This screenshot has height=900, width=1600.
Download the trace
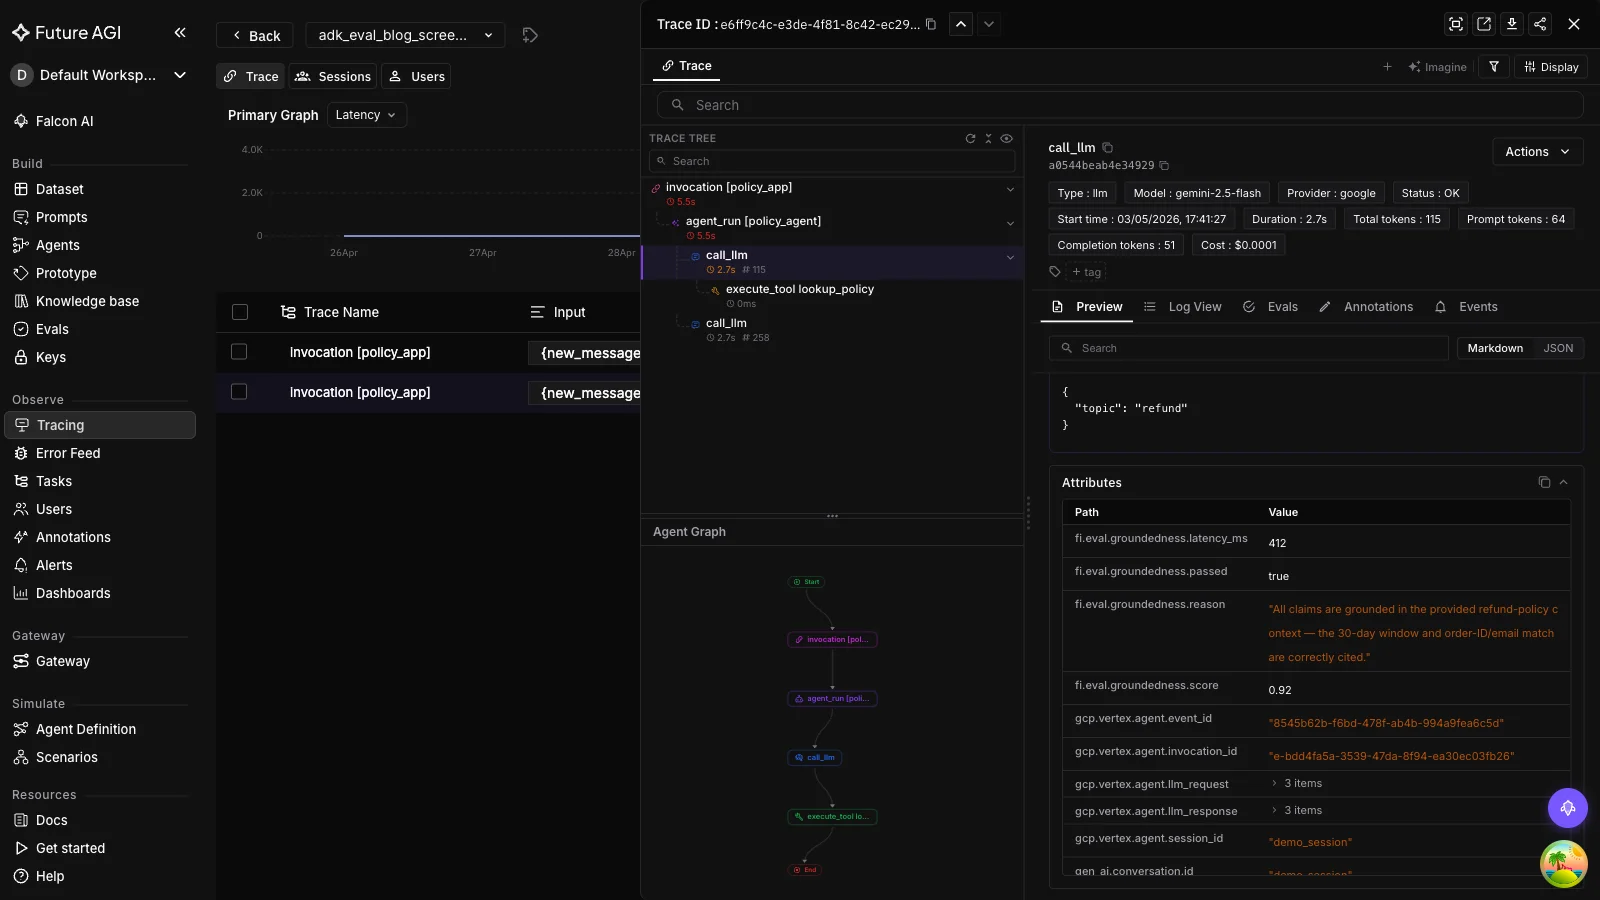(x=1512, y=24)
